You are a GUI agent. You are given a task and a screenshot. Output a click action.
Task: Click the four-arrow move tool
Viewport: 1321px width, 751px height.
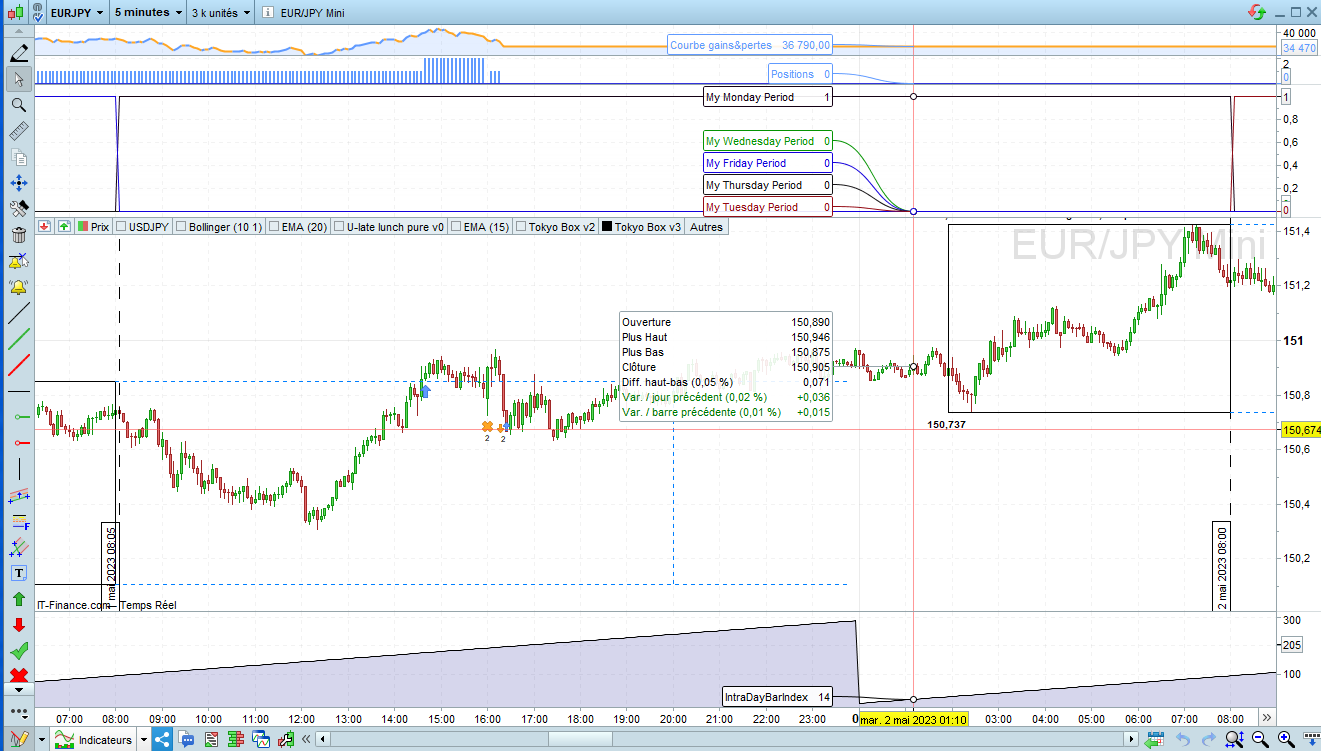(18, 183)
